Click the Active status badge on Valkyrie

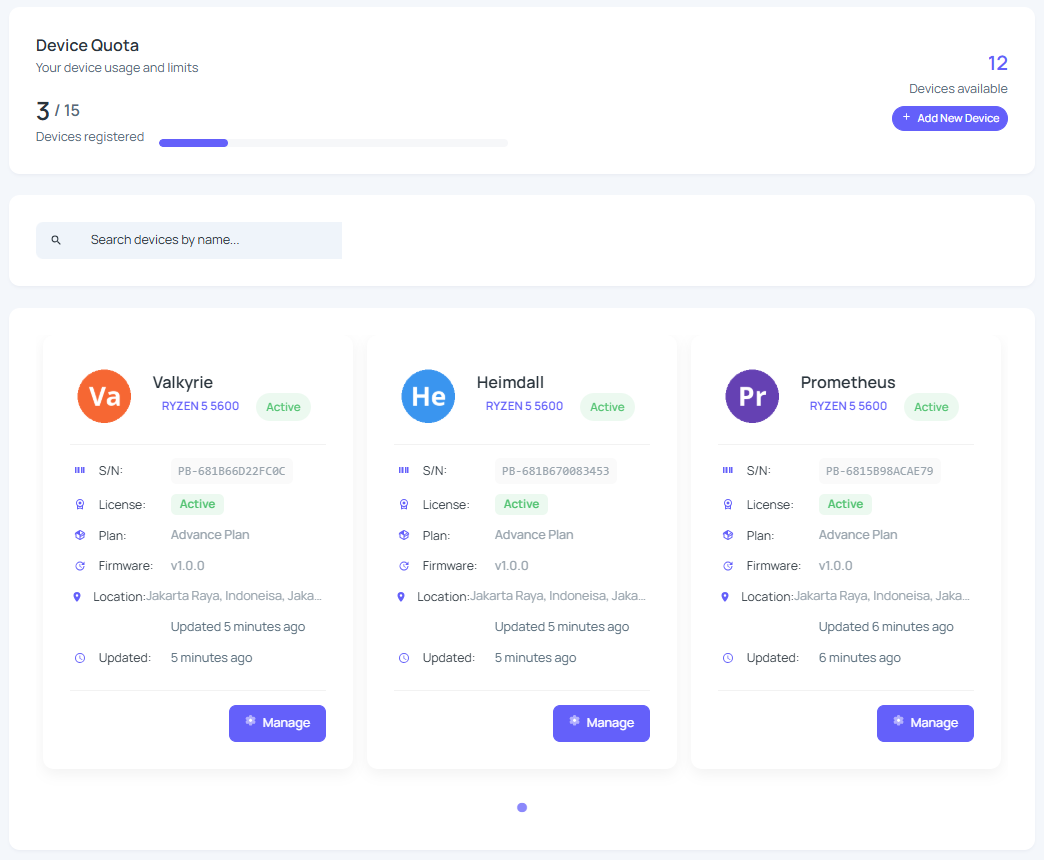click(x=283, y=407)
